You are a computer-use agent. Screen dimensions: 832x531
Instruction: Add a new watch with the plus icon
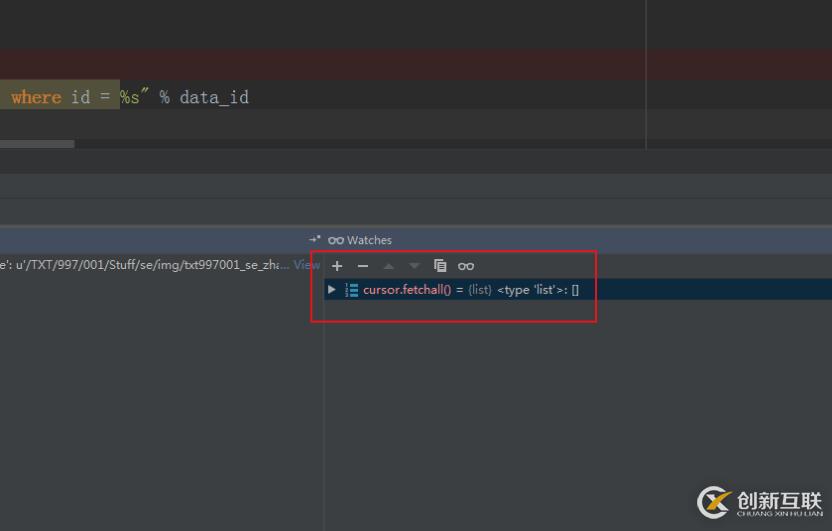point(337,266)
